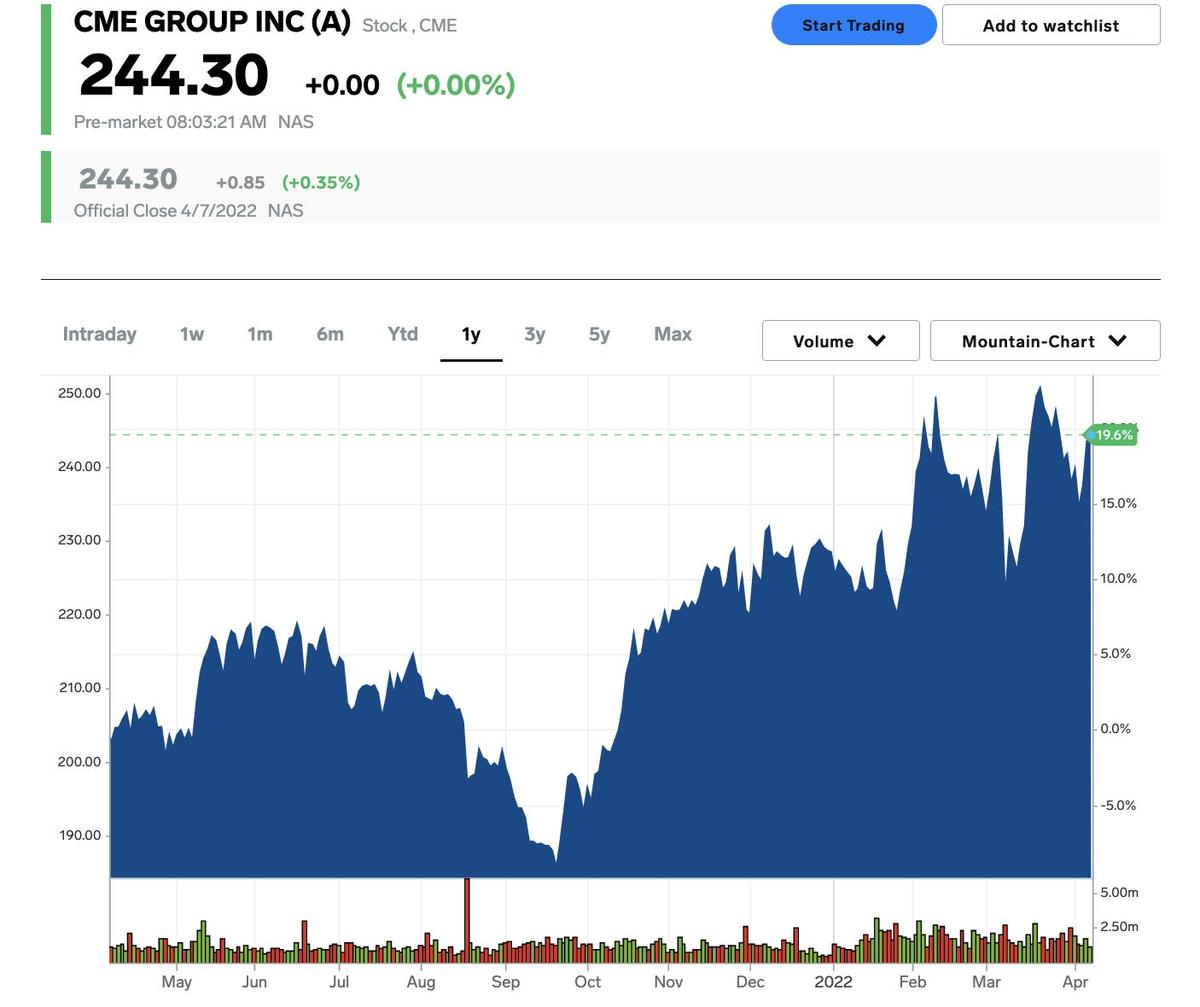This screenshot has height=1007, width=1200.
Task: Select the 1w time range
Action: 191,334
